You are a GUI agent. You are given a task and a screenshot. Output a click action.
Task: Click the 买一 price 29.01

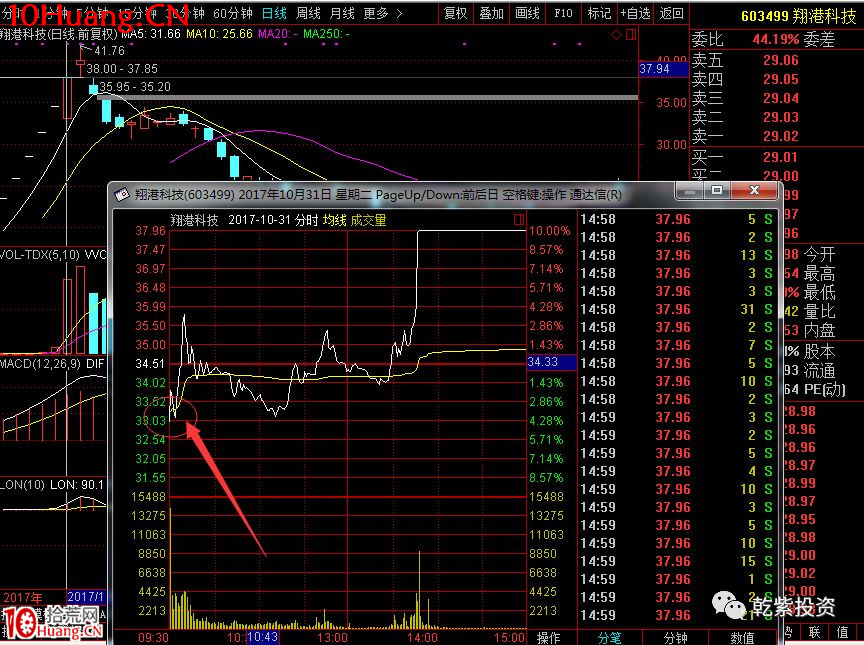pyautogui.click(x=780, y=158)
